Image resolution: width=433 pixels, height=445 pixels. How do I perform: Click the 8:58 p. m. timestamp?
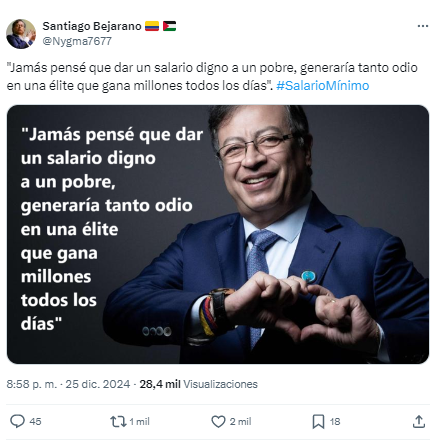(x=32, y=384)
